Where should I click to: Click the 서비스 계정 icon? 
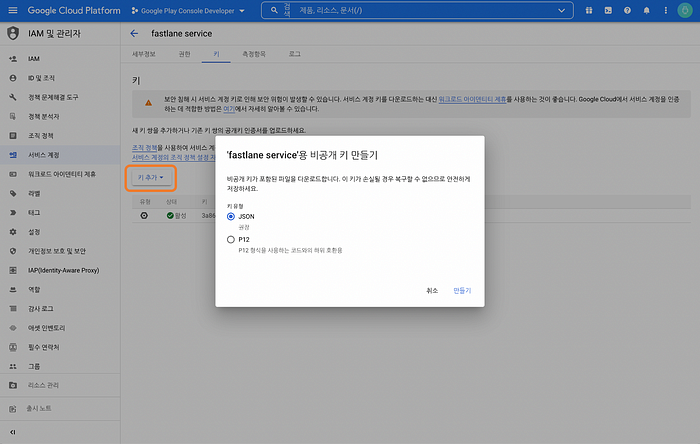13,155
